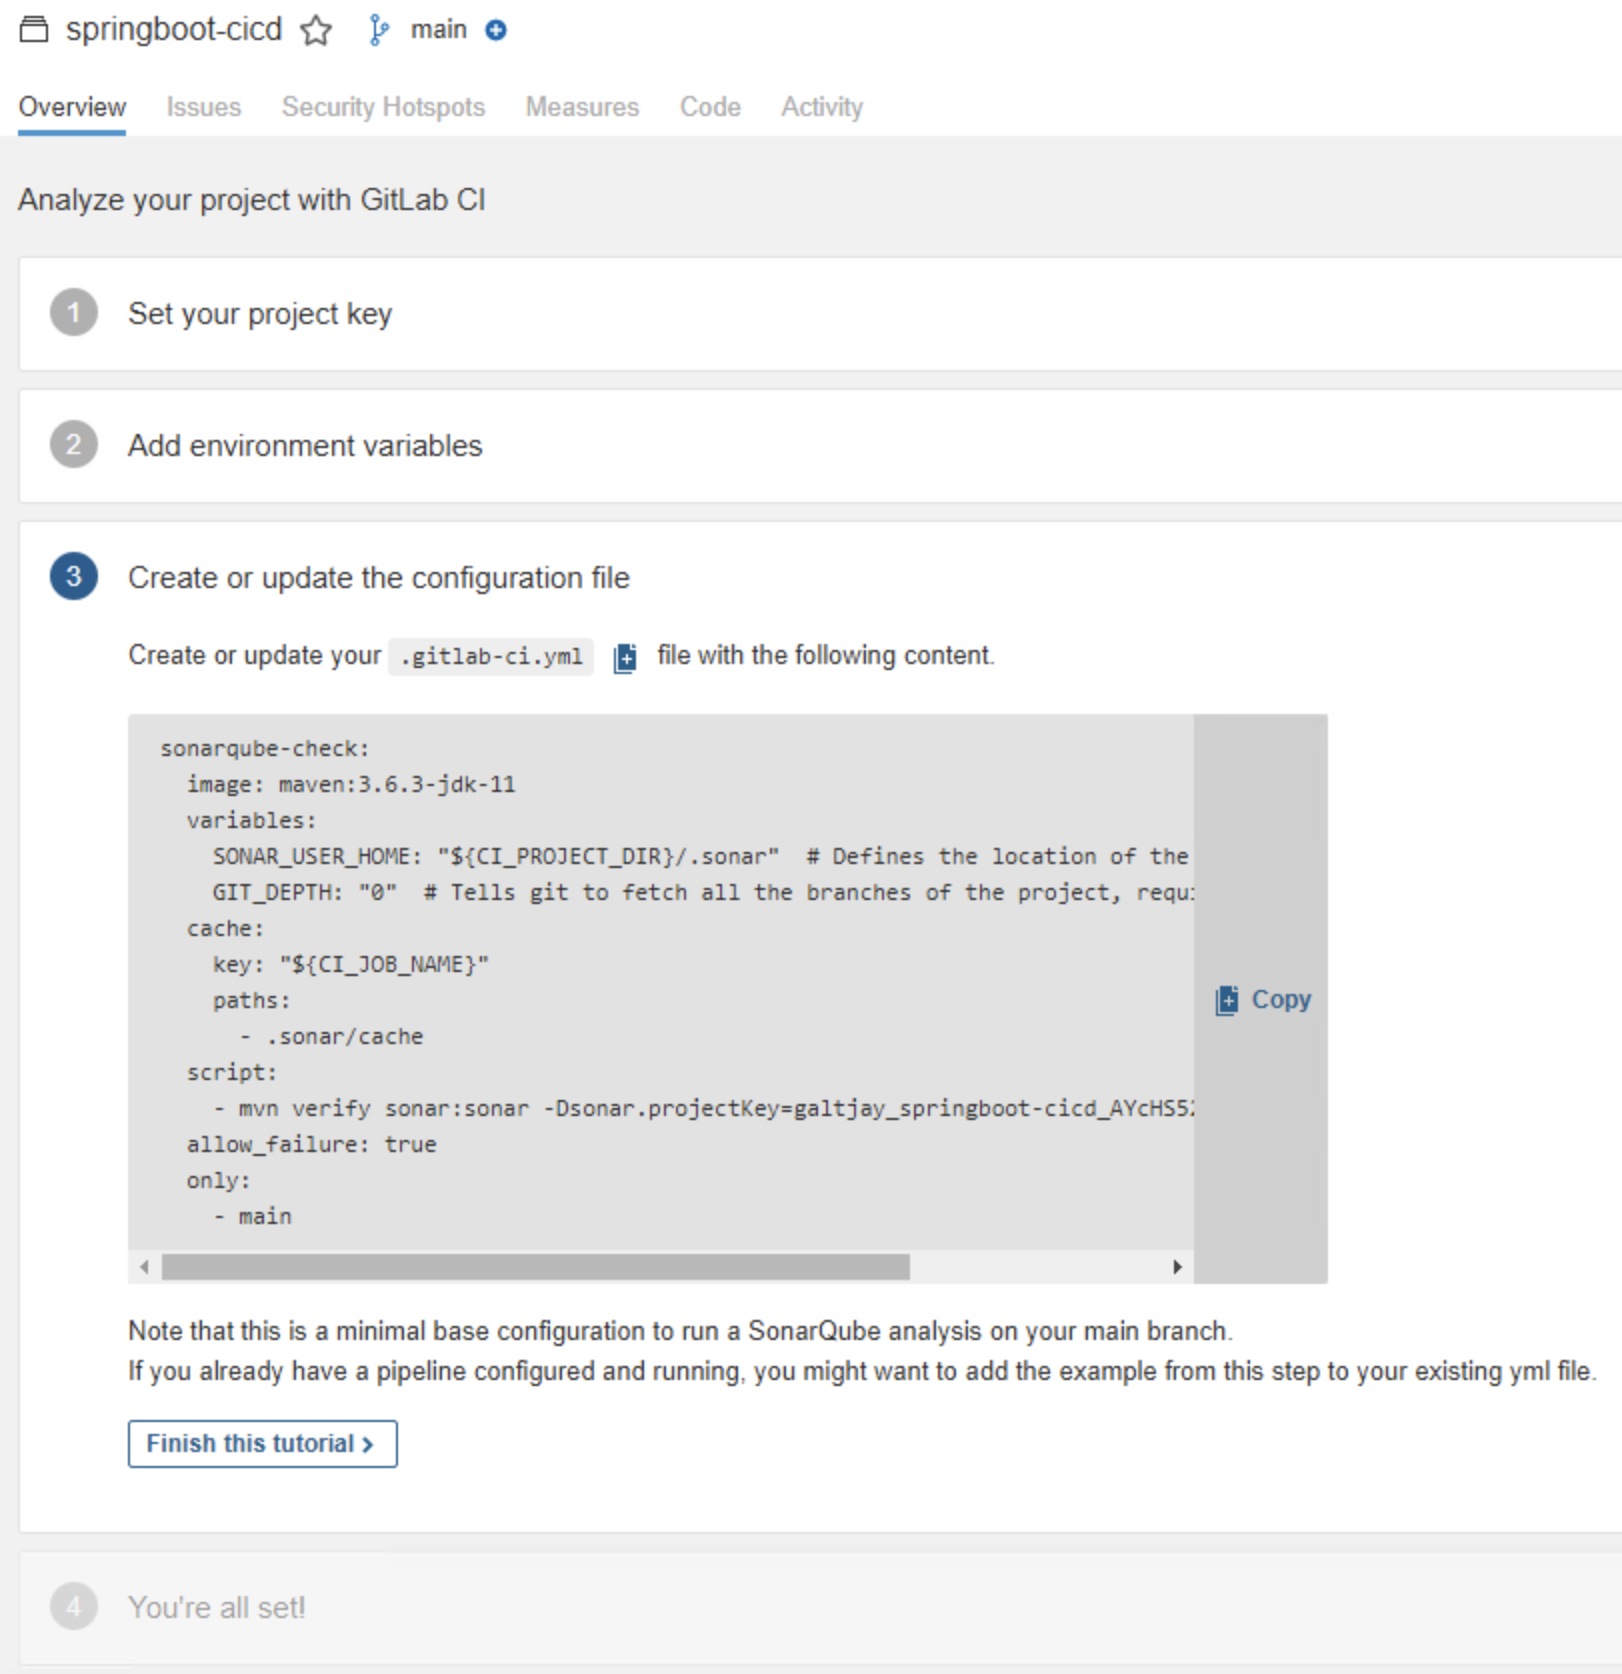Image resolution: width=1622 pixels, height=1674 pixels.
Task: Click the step 3 blue number circle
Action: 74,576
